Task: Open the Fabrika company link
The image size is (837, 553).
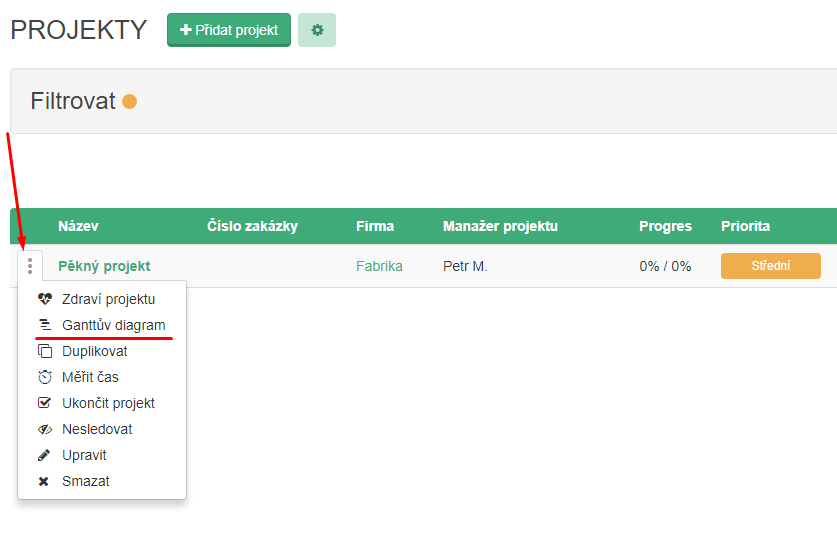Action: pyautogui.click(x=379, y=266)
